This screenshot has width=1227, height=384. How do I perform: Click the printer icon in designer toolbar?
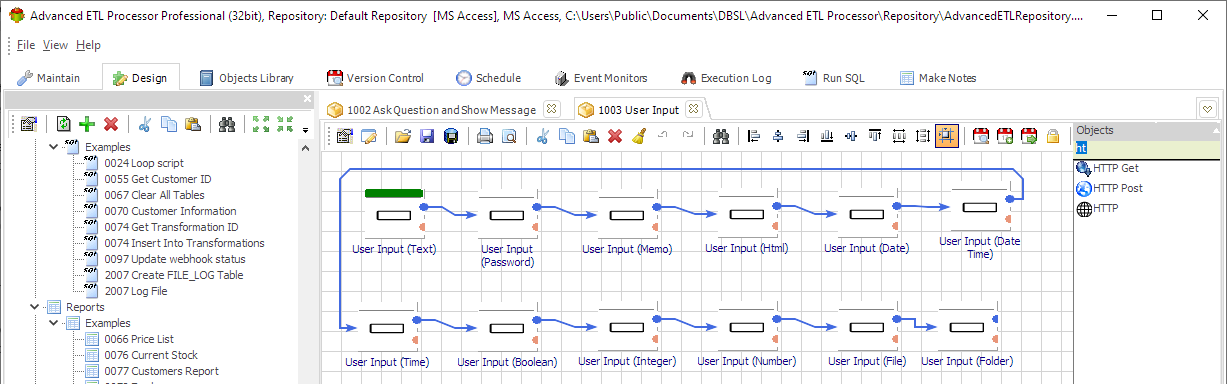point(485,137)
